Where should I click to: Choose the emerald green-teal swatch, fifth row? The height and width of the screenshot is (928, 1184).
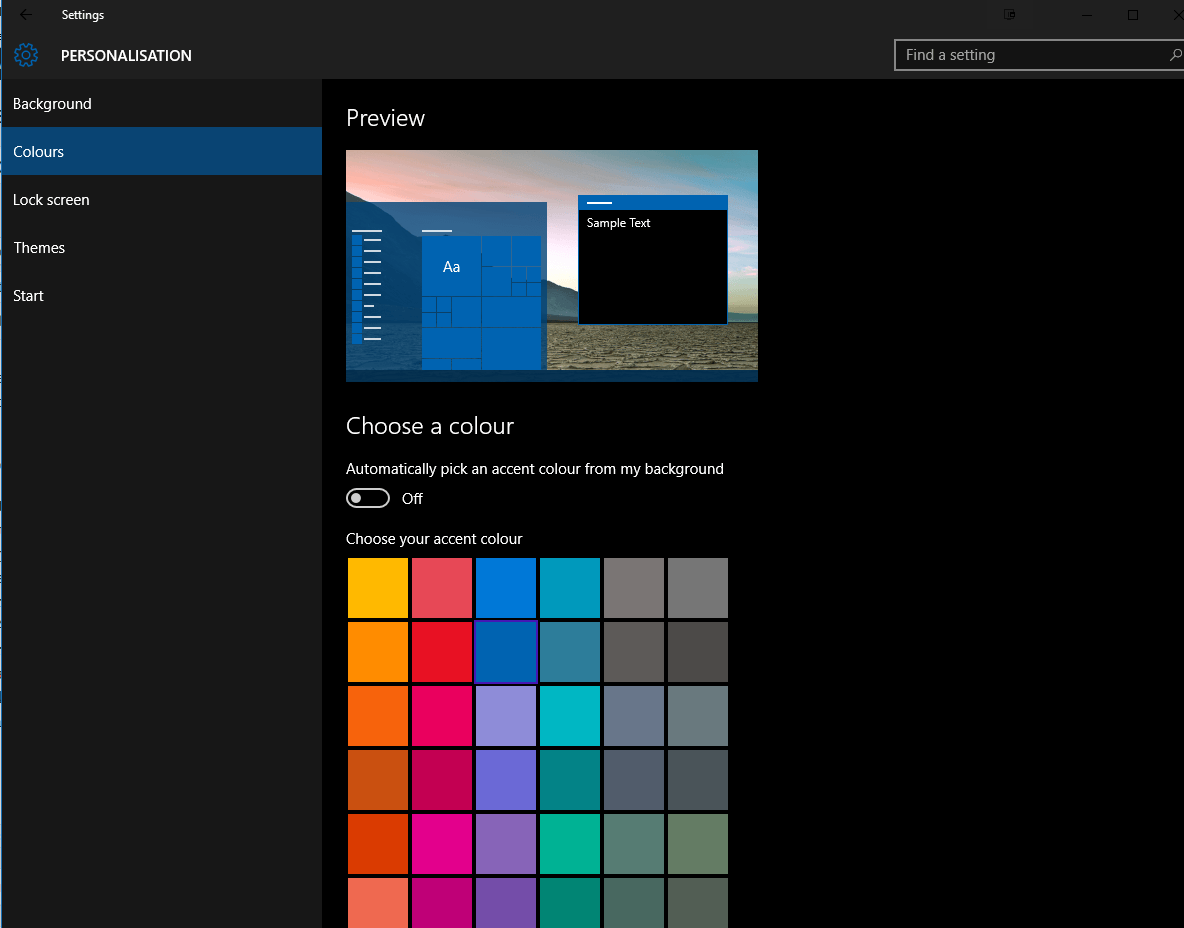pyautogui.click(x=570, y=844)
